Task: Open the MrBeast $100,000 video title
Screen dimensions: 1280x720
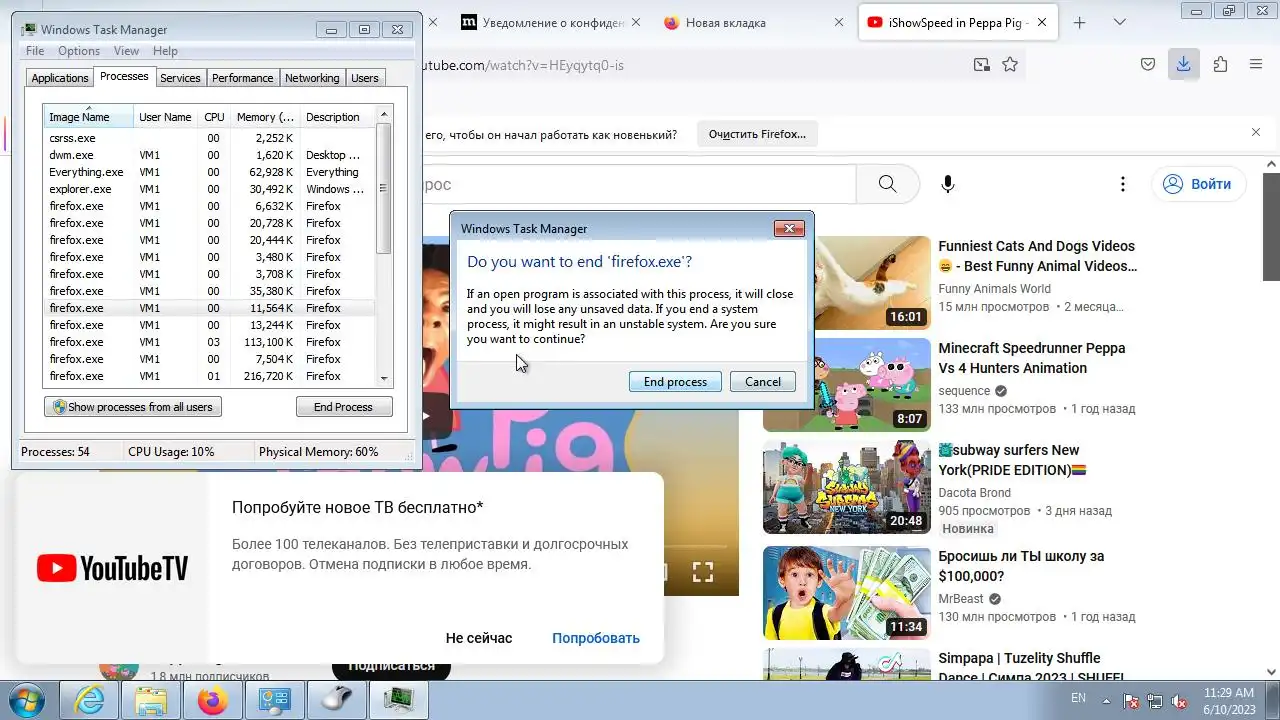Action: point(1021,566)
